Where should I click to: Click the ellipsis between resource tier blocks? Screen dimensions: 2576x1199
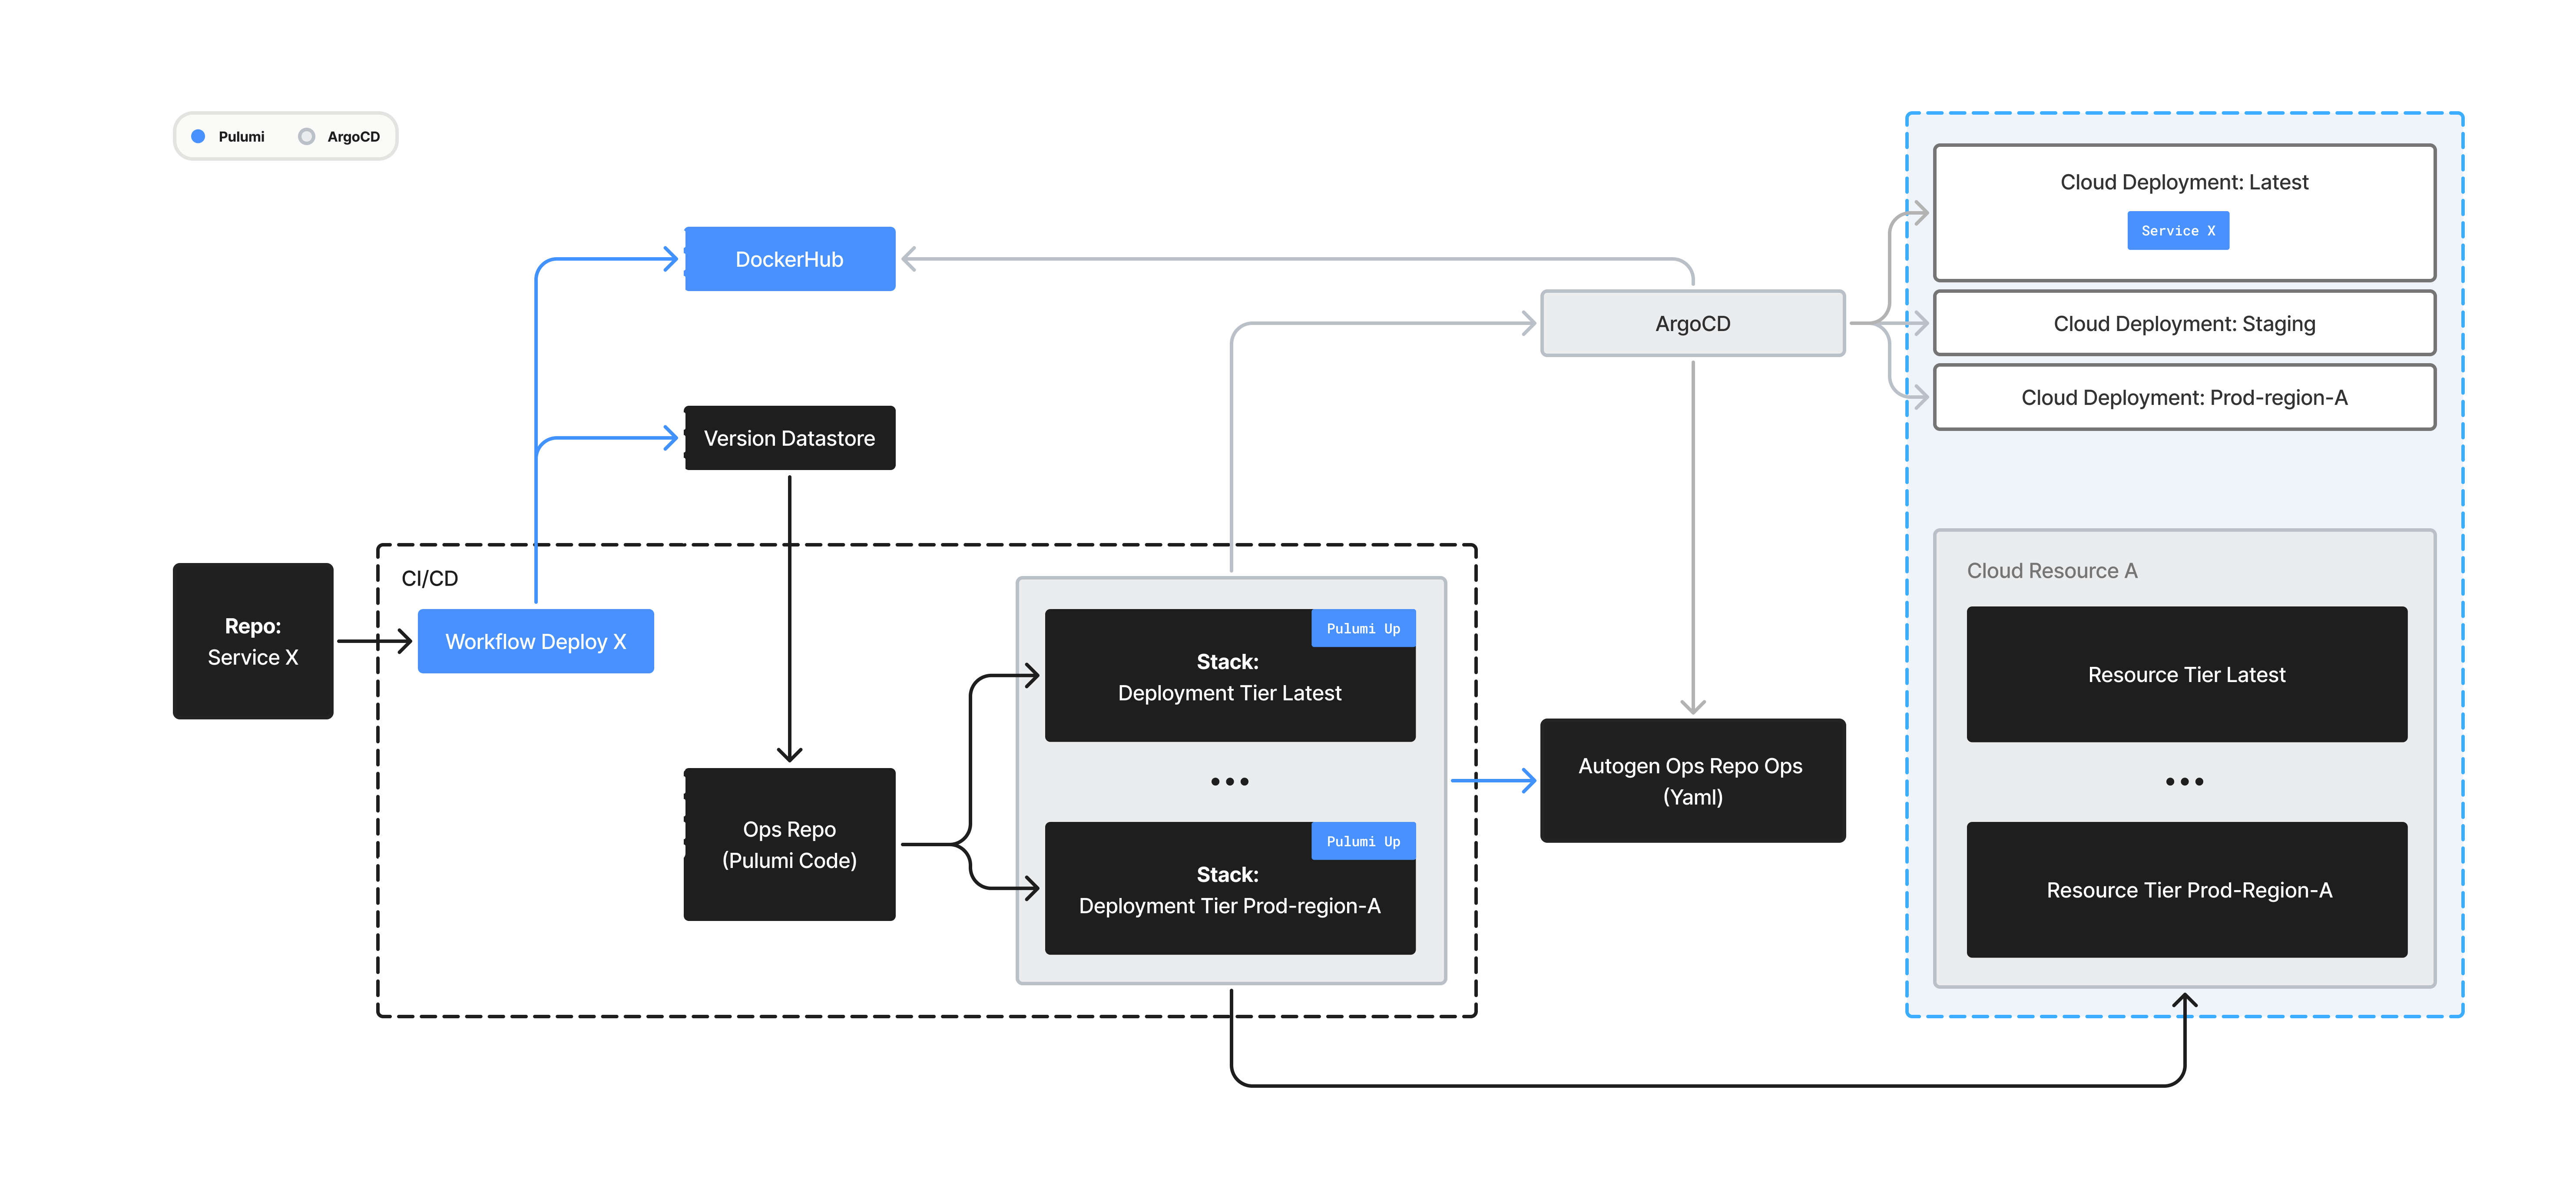click(x=2184, y=781)
